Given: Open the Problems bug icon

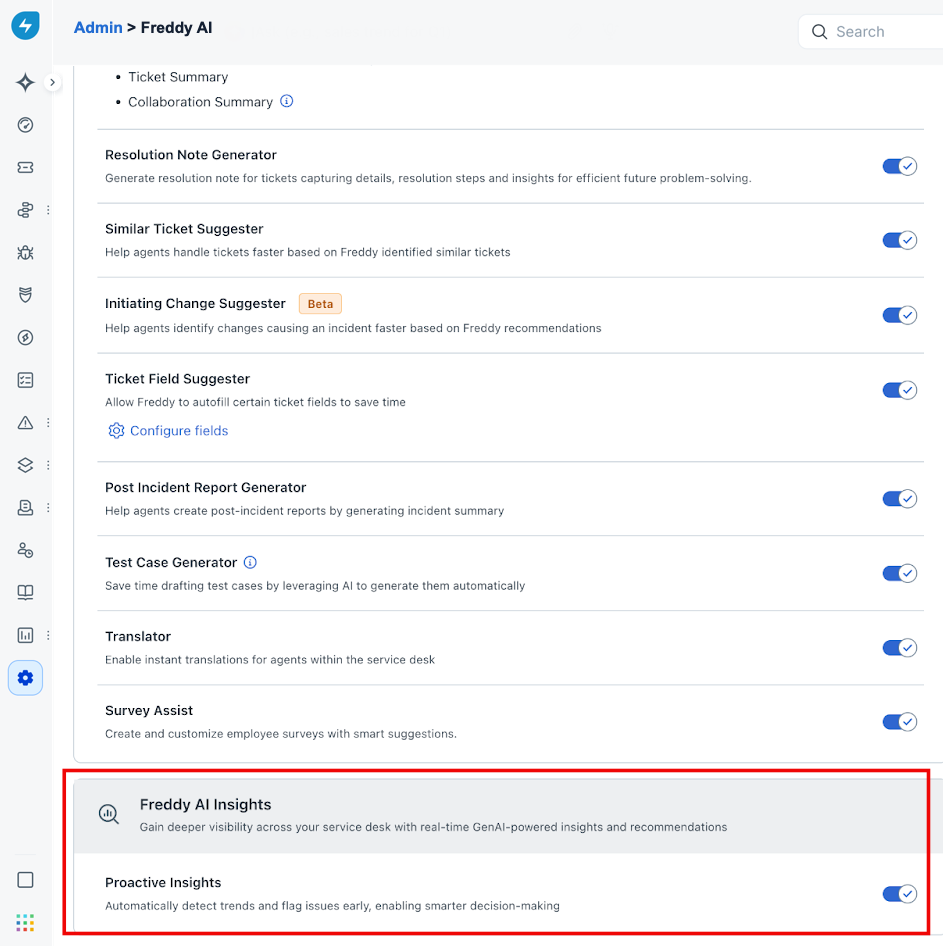Looking at the screenshot, I should point(25,252).
